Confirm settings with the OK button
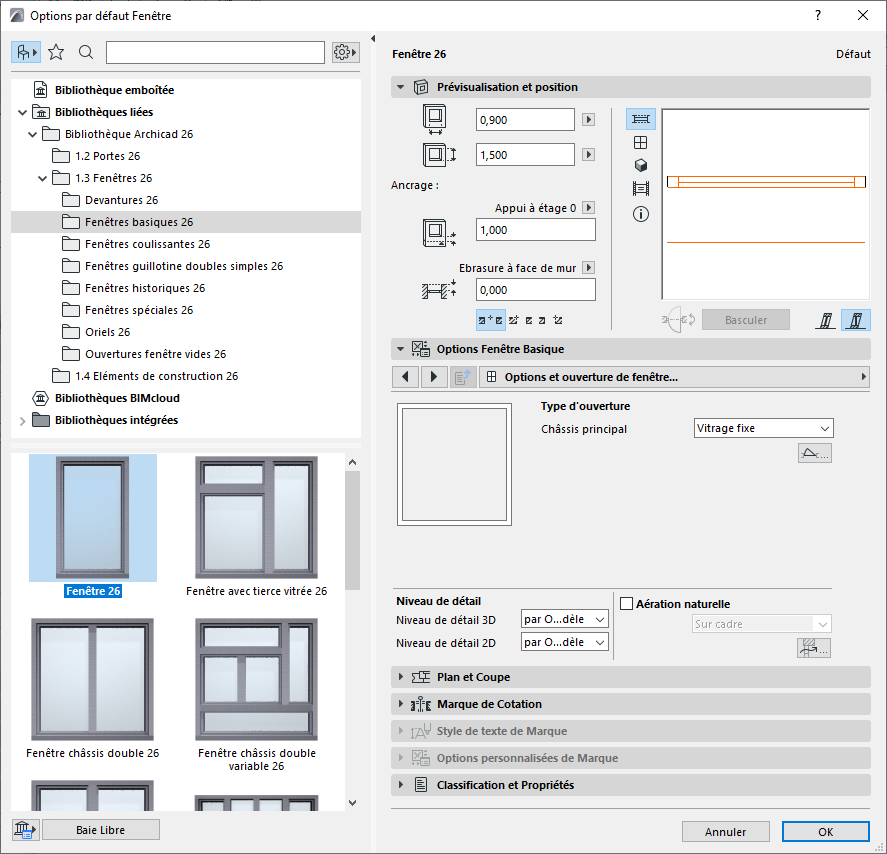This screenshot has width=887, height=854. 825,831
